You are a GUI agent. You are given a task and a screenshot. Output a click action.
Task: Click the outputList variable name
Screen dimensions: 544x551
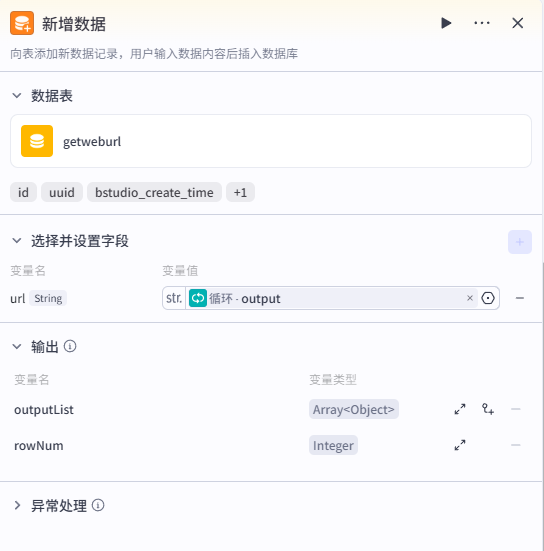click(44, 409)
